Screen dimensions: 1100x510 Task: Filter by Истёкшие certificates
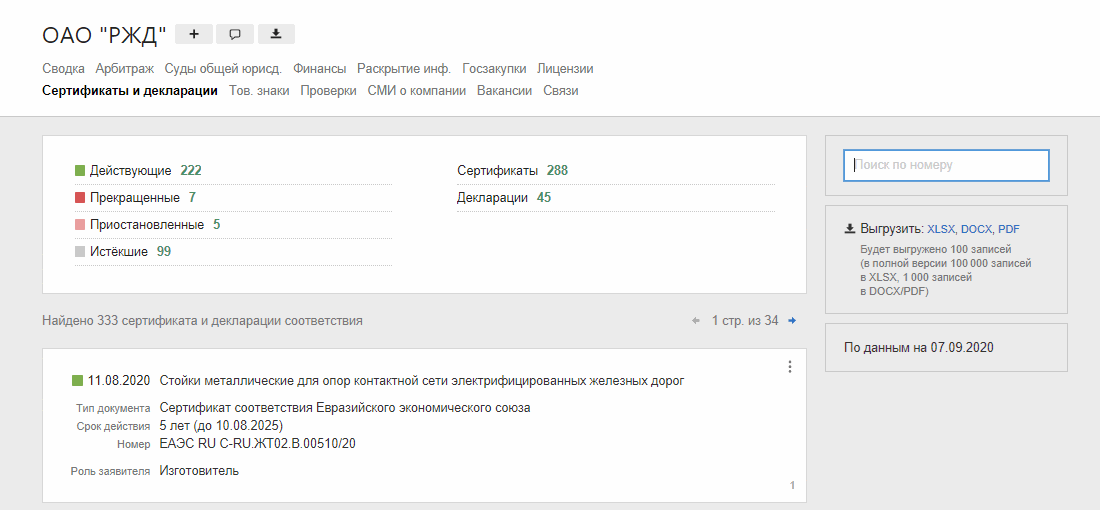click(118, 252)
